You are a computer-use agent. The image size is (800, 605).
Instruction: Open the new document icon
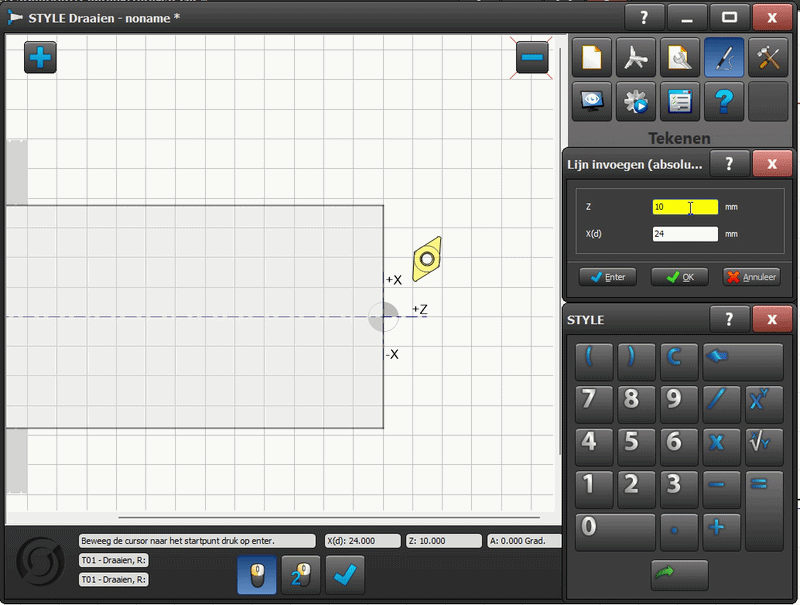coord(592,57)
